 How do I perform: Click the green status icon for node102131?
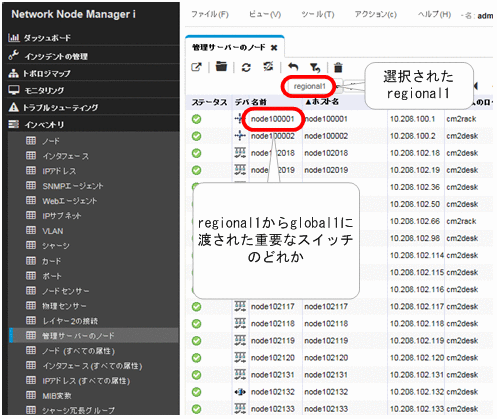coord(197,375)
